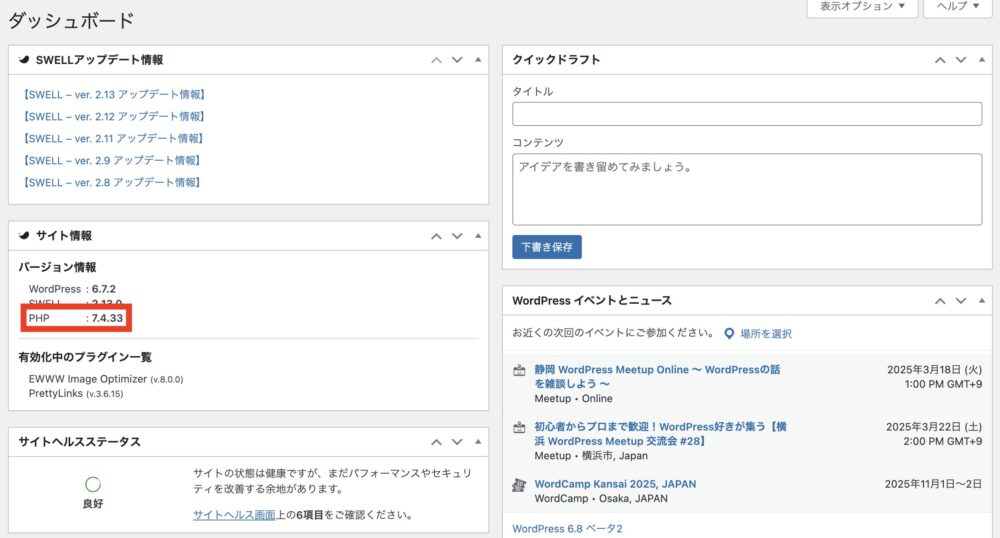
Task: Move クイックドラフト panel up
Action: pos(940,60)
